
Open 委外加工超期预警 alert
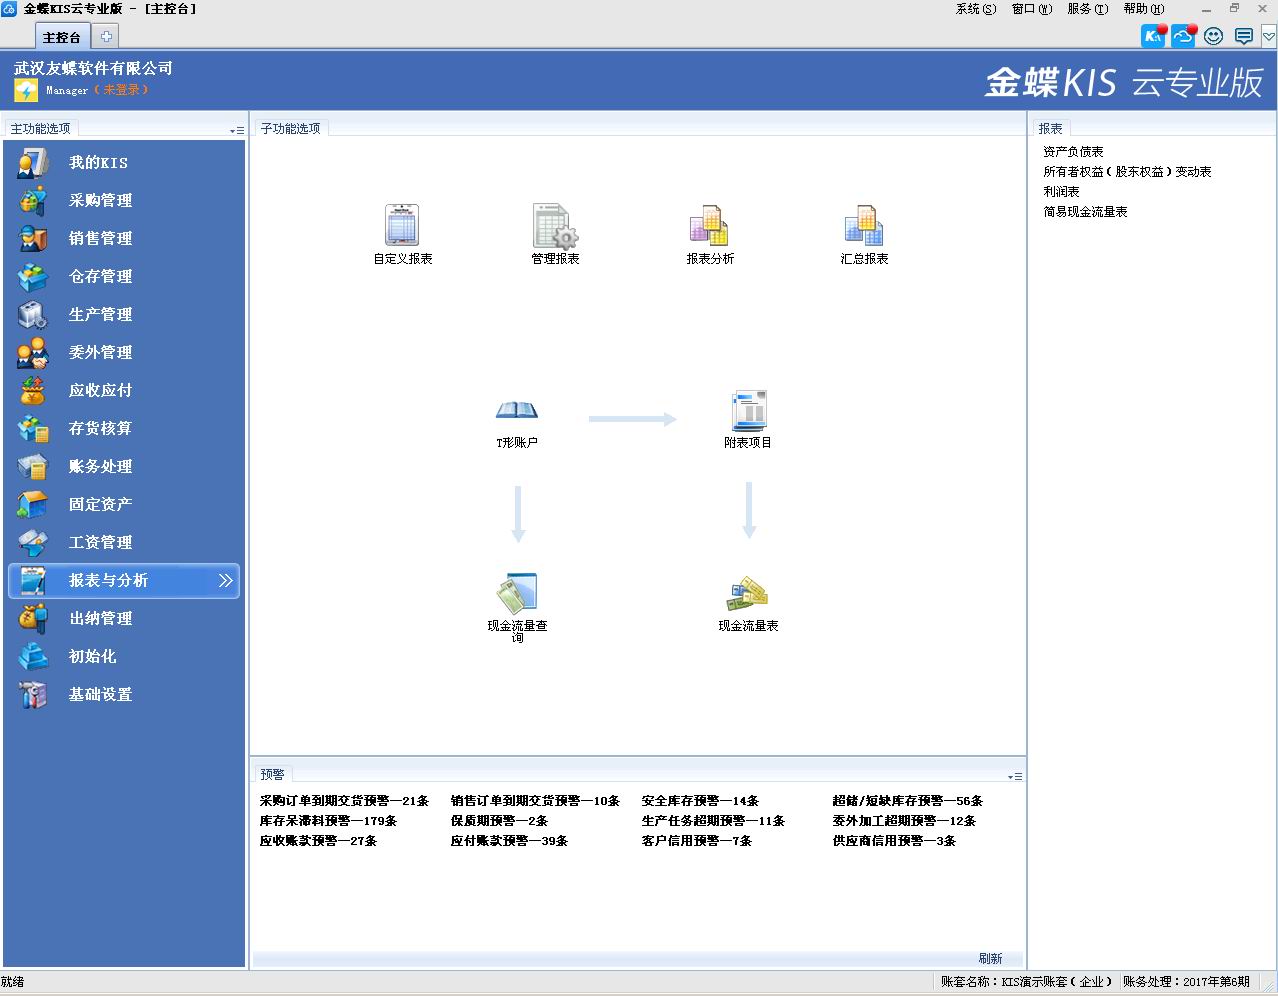coord(904,821)
